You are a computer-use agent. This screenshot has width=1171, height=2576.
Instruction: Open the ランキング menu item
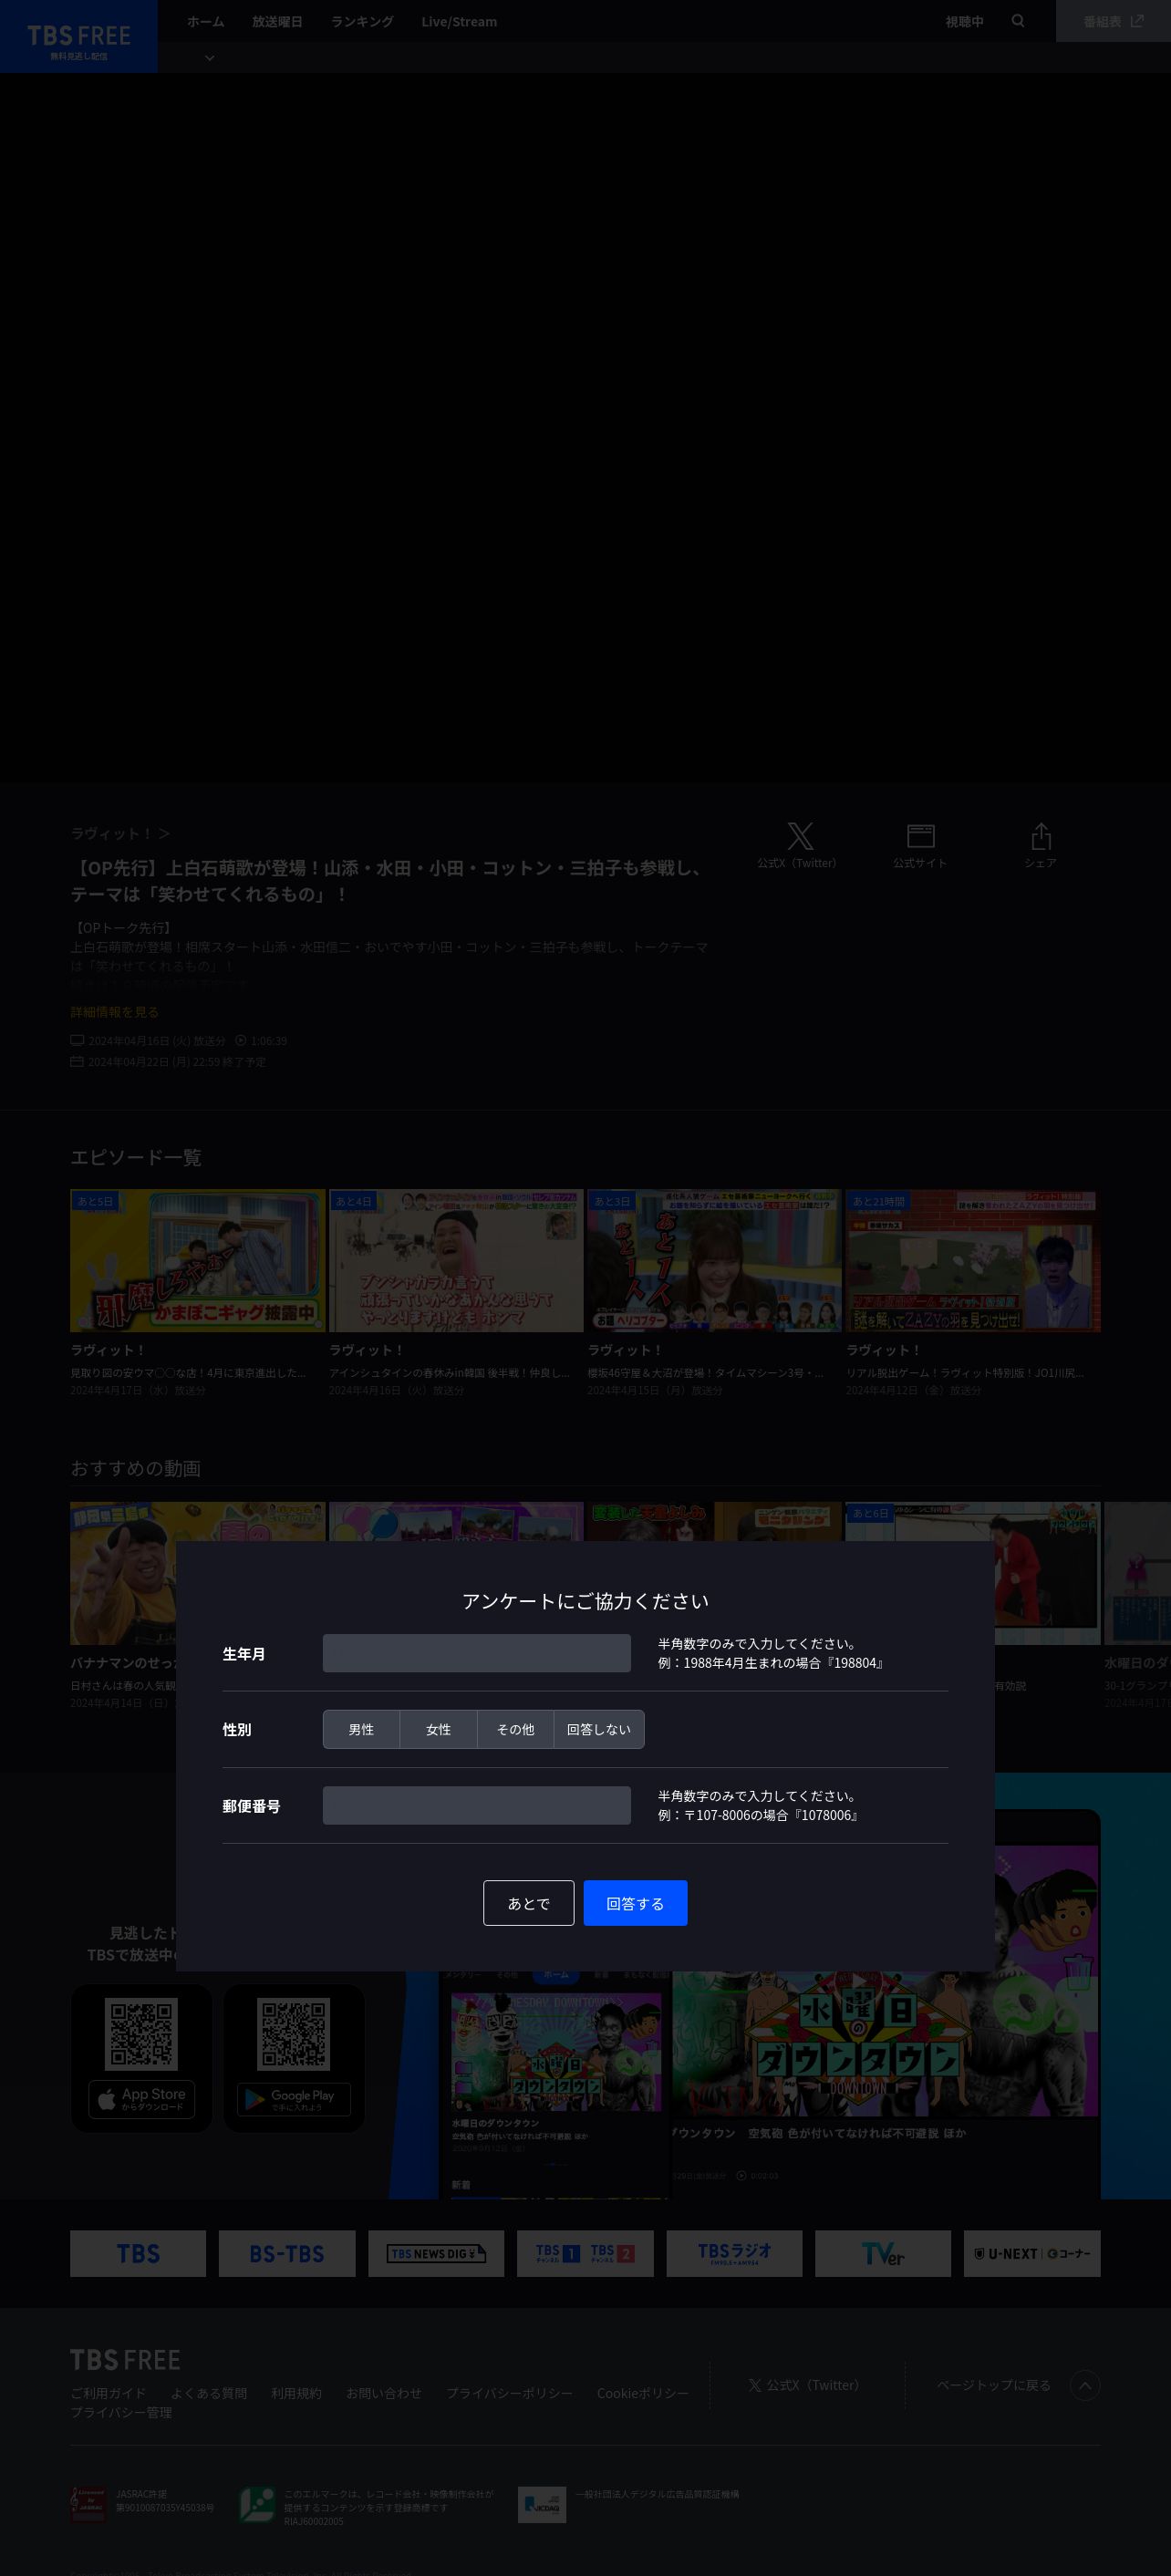(362, 21)
